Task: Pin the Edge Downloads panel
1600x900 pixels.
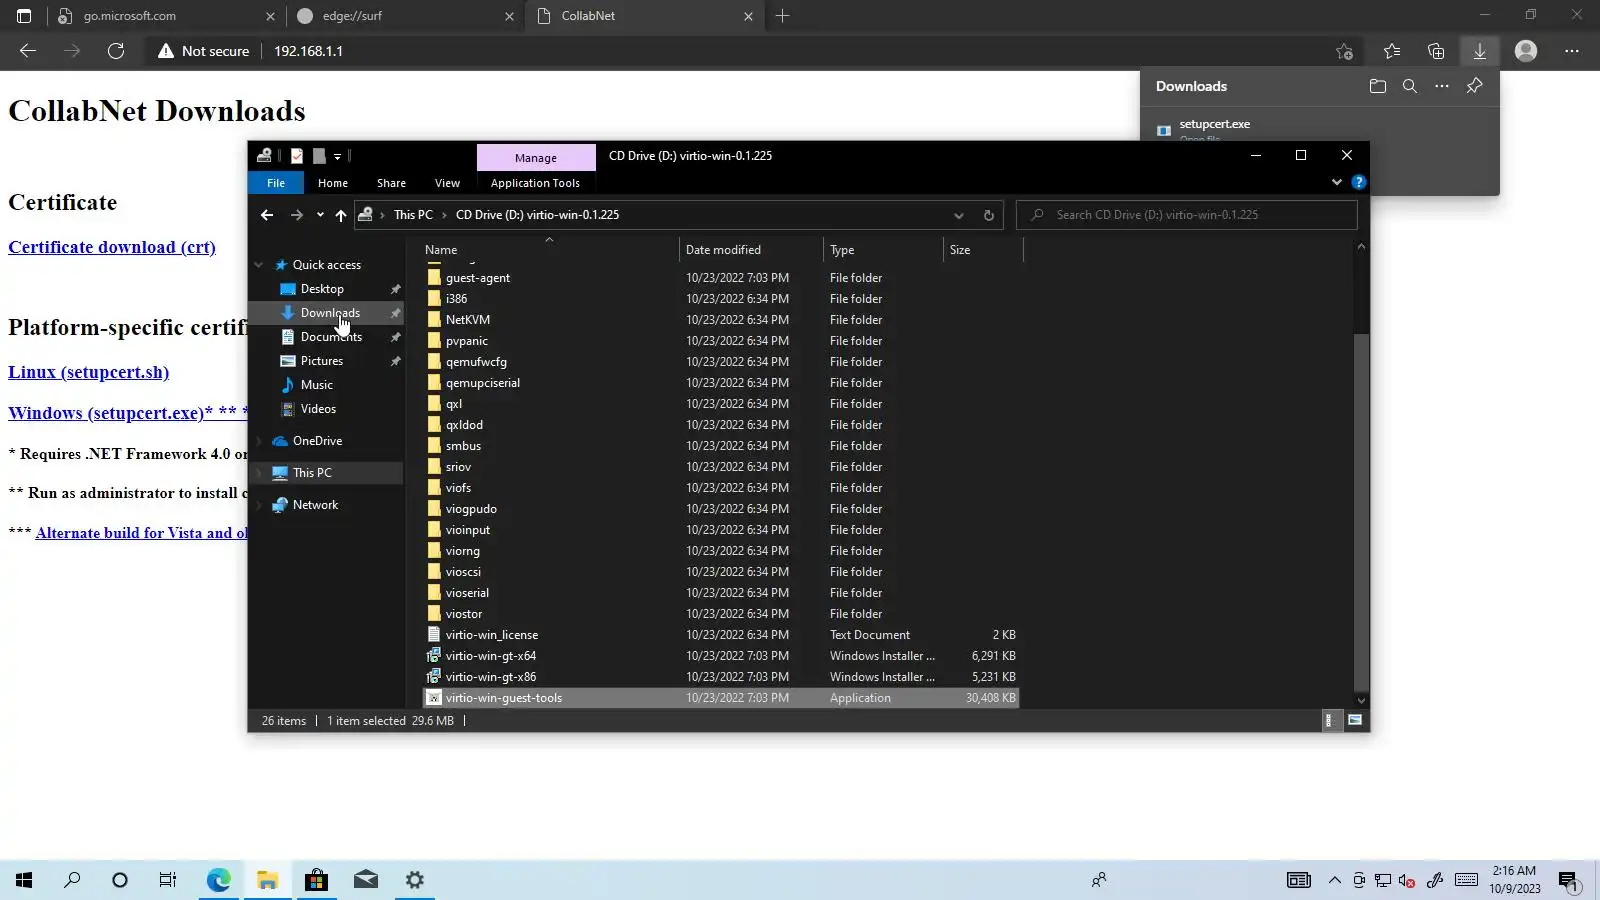Action: [x=1474, y=86]
